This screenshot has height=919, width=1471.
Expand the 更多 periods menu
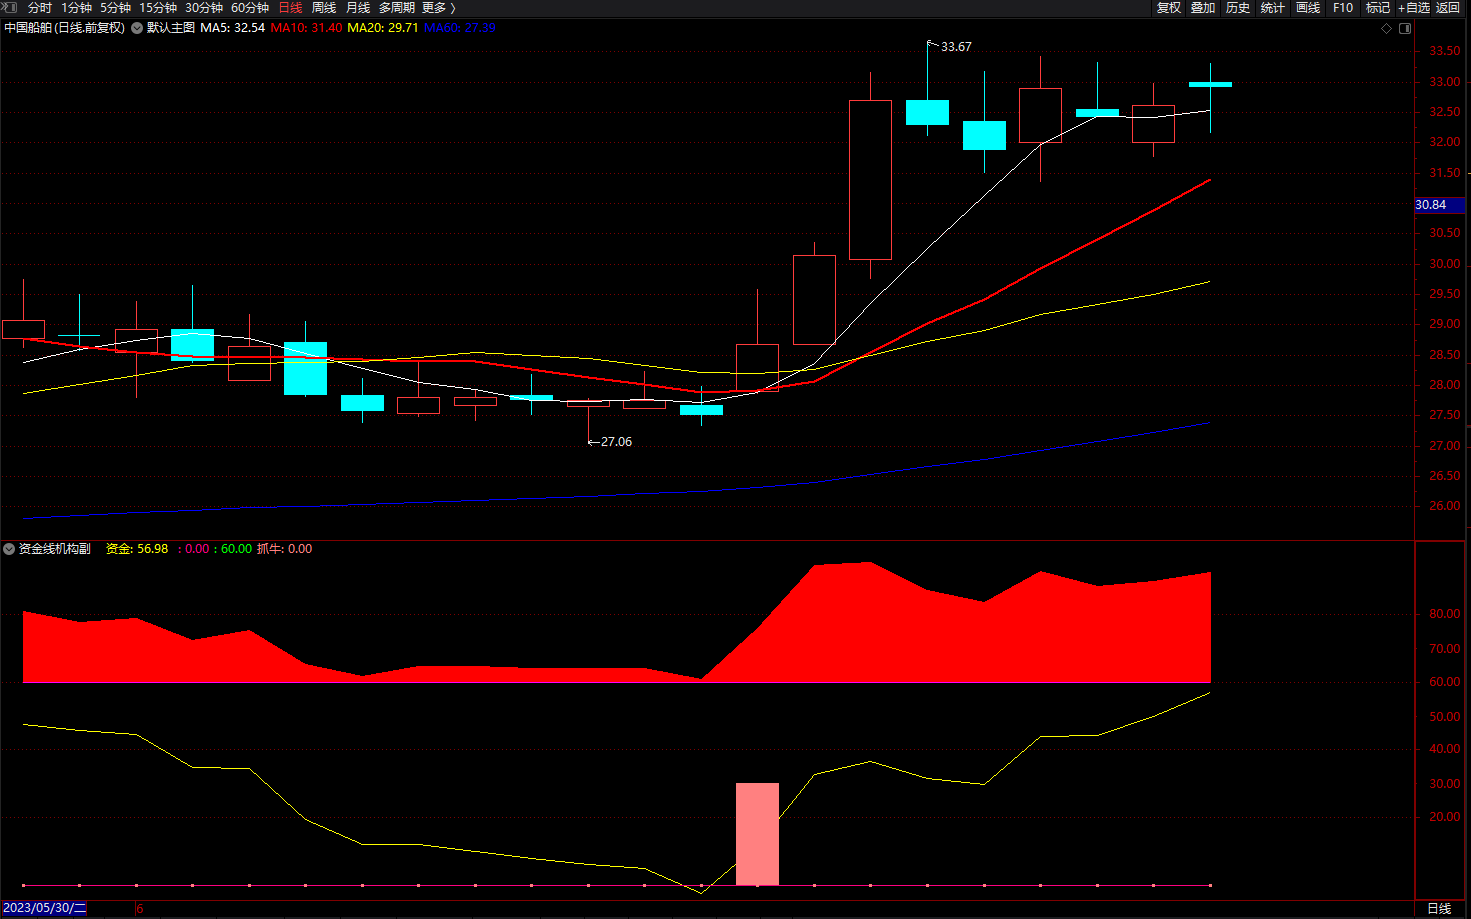(439, 8)
